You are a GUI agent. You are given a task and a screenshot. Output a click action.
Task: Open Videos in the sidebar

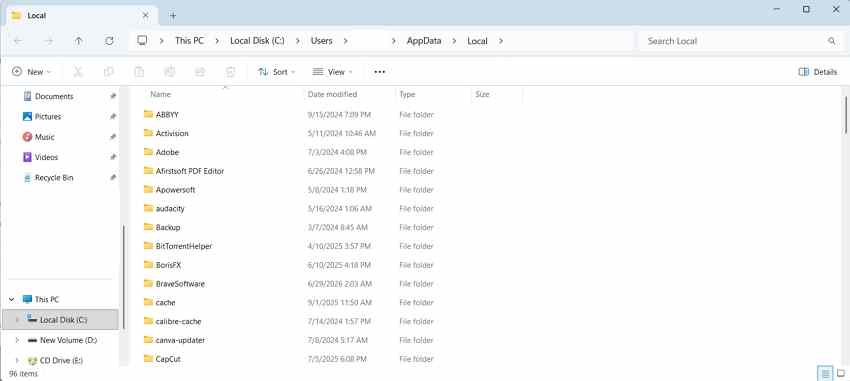point(46,157)
